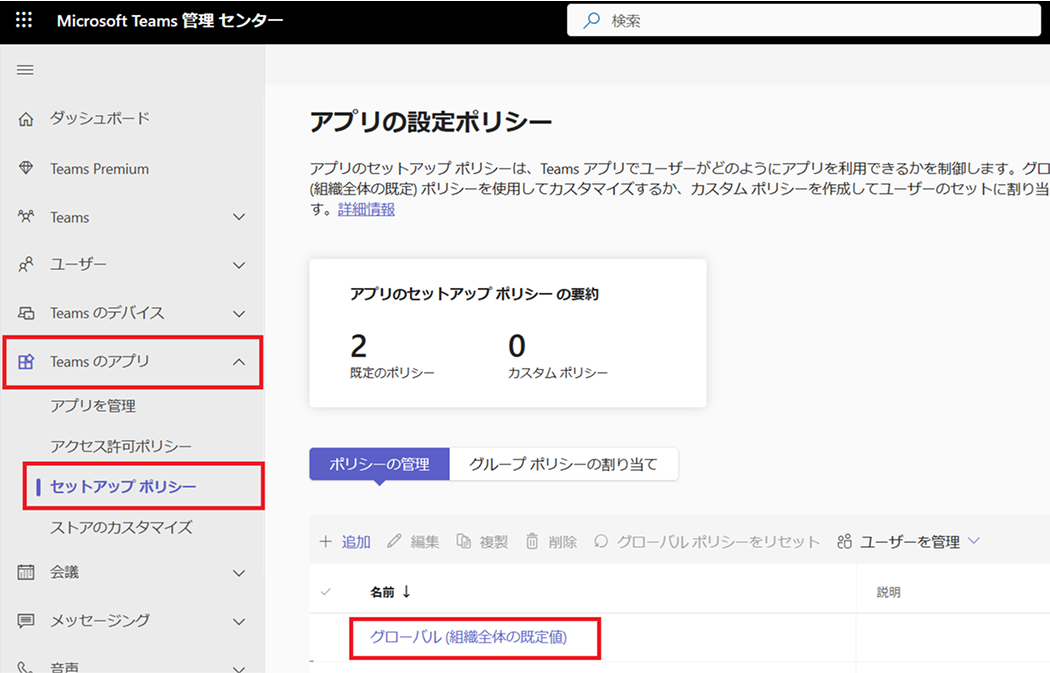The image size is (1050, 673).
Task: Focus the 検索 search field
Action: pyautogui.click(x=804, y=21)
